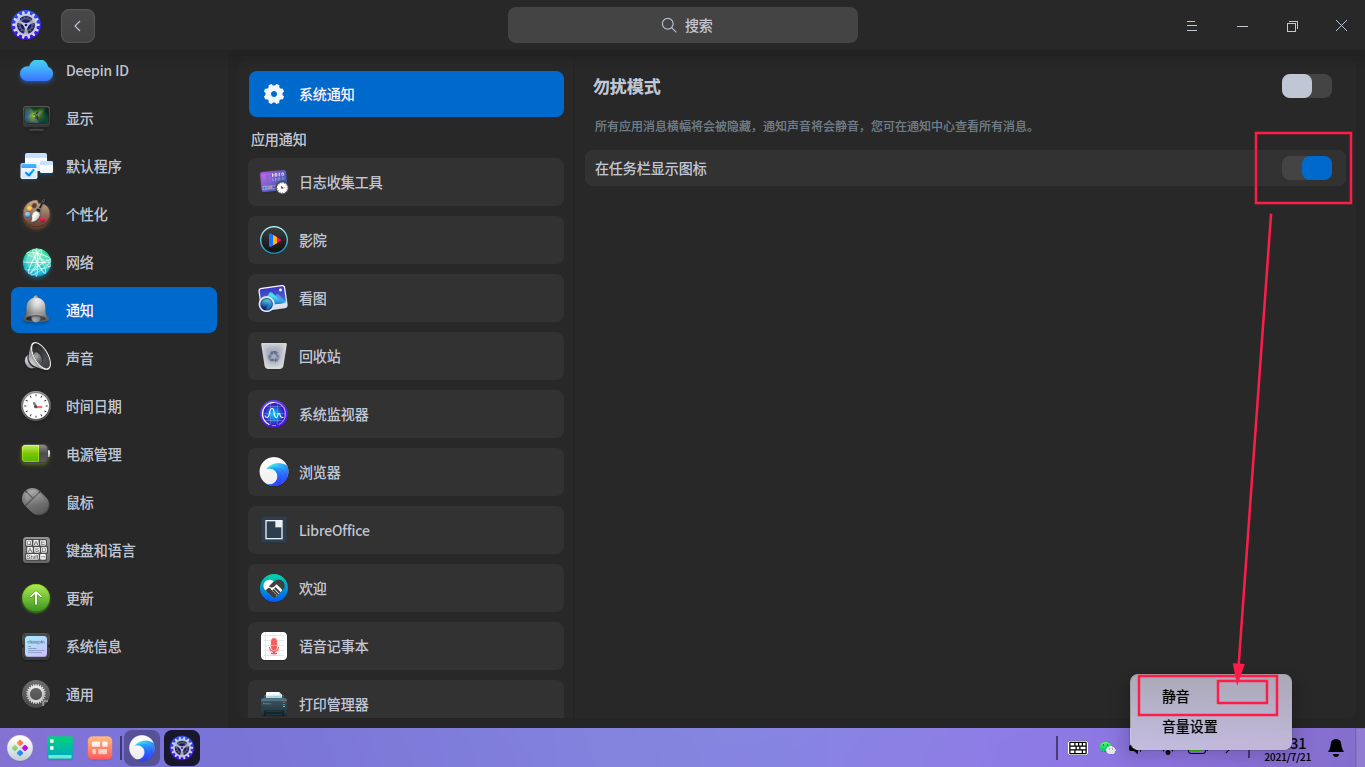This screenshot has width=1365, height=767.
Task: Open the 网络 network settings
Action: point(114,263)
